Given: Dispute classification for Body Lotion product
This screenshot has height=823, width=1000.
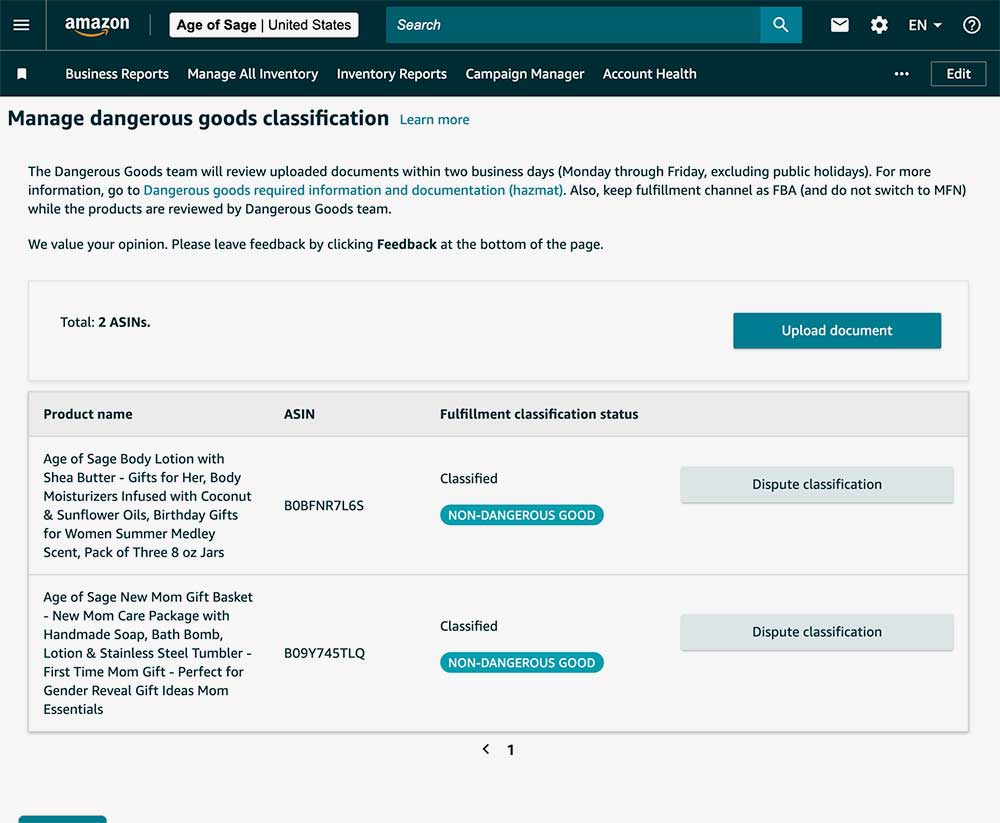Looking at the screenshot, I should (816, 484).
